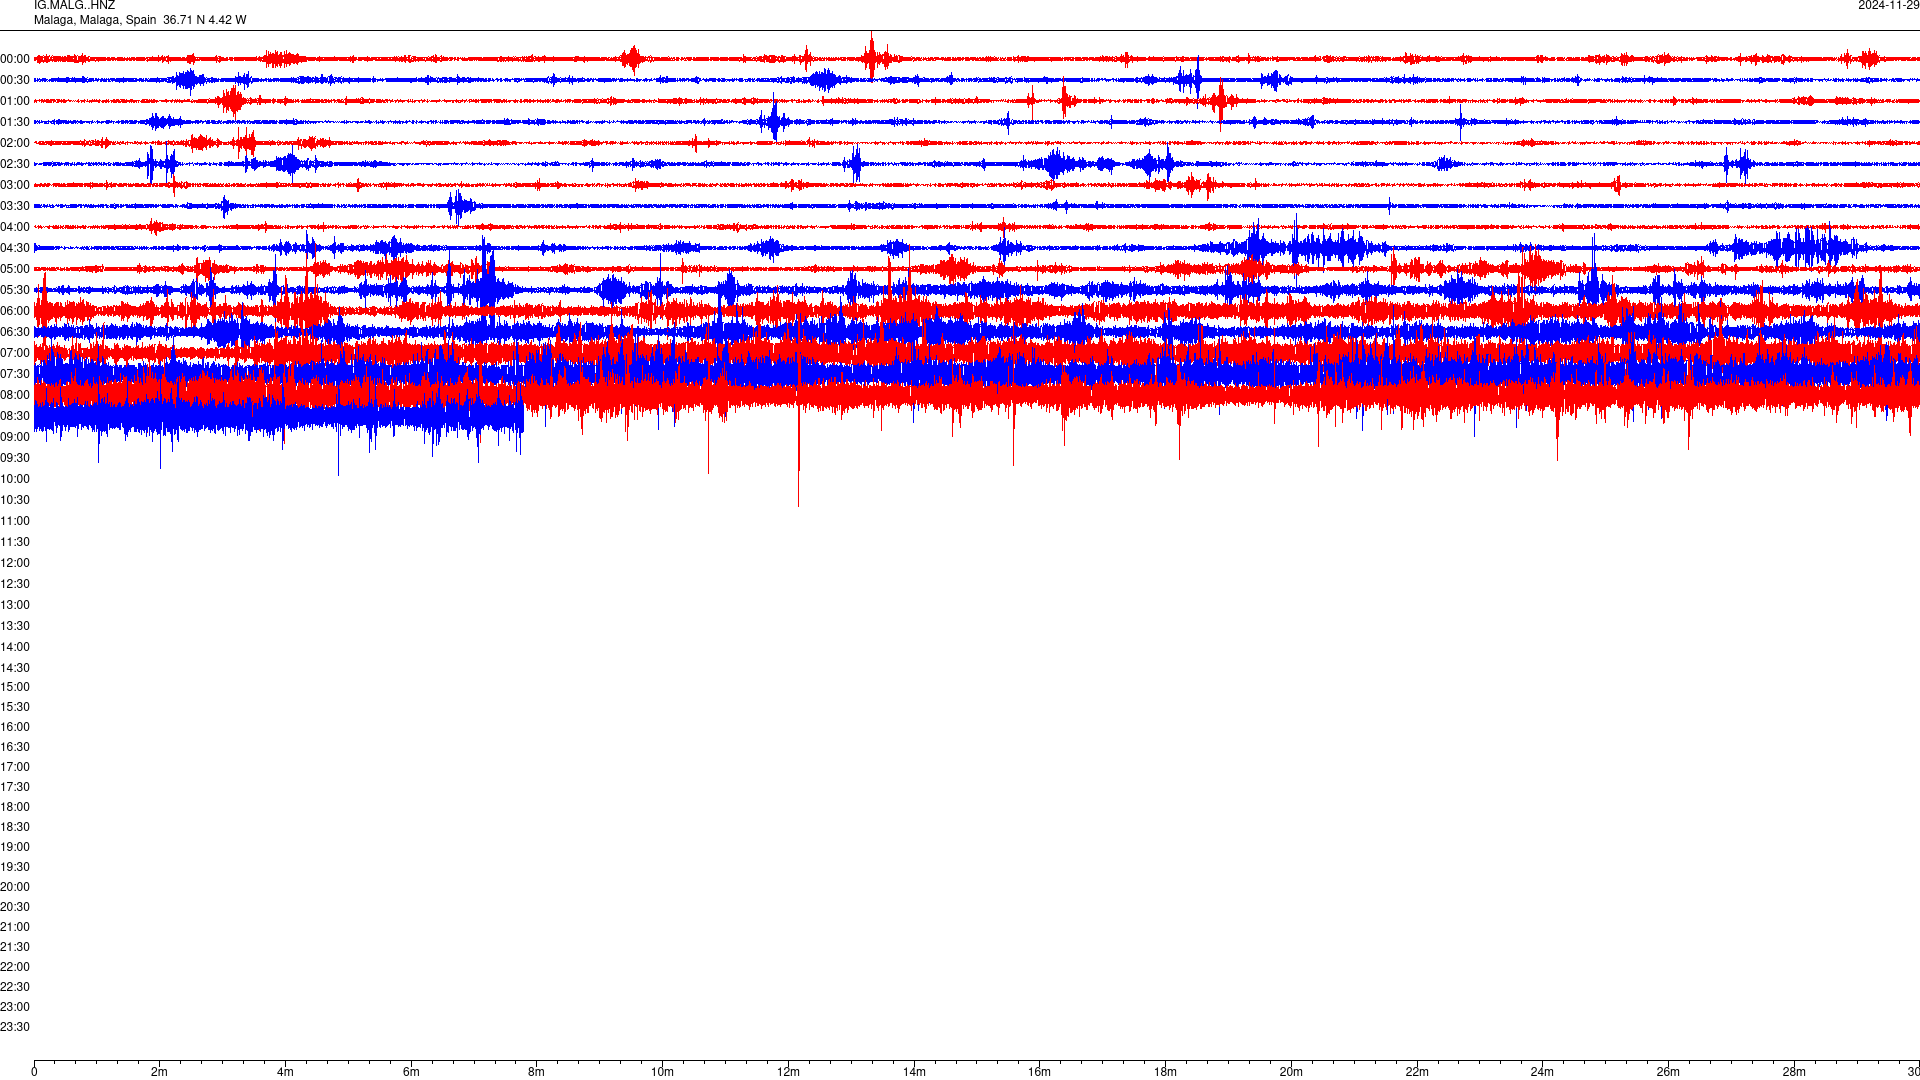Select the 12:00 time row label

pyautogui.click(x=15, y=563)
